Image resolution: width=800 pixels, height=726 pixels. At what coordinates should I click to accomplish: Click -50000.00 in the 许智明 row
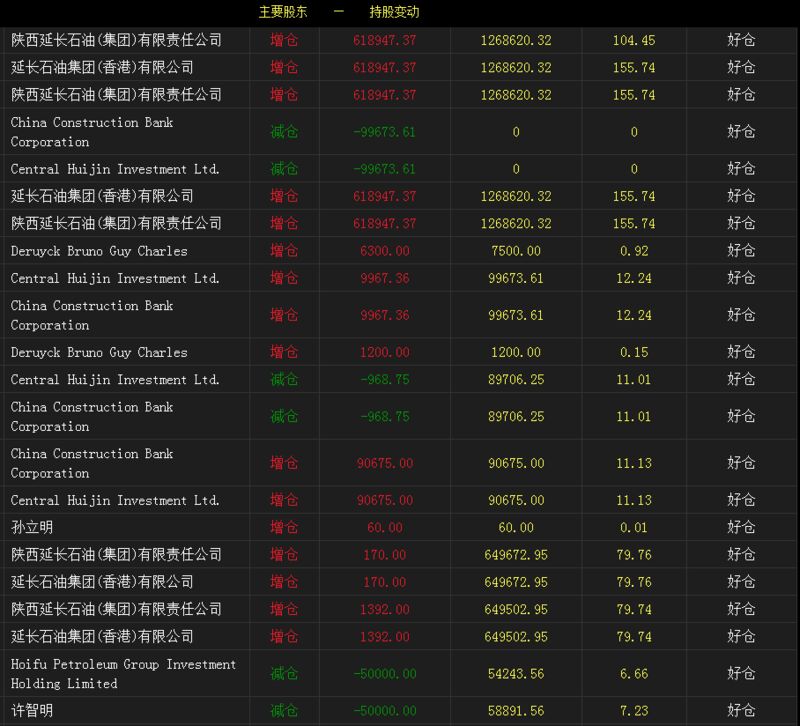pyautogui.click(x=385, y=711)
